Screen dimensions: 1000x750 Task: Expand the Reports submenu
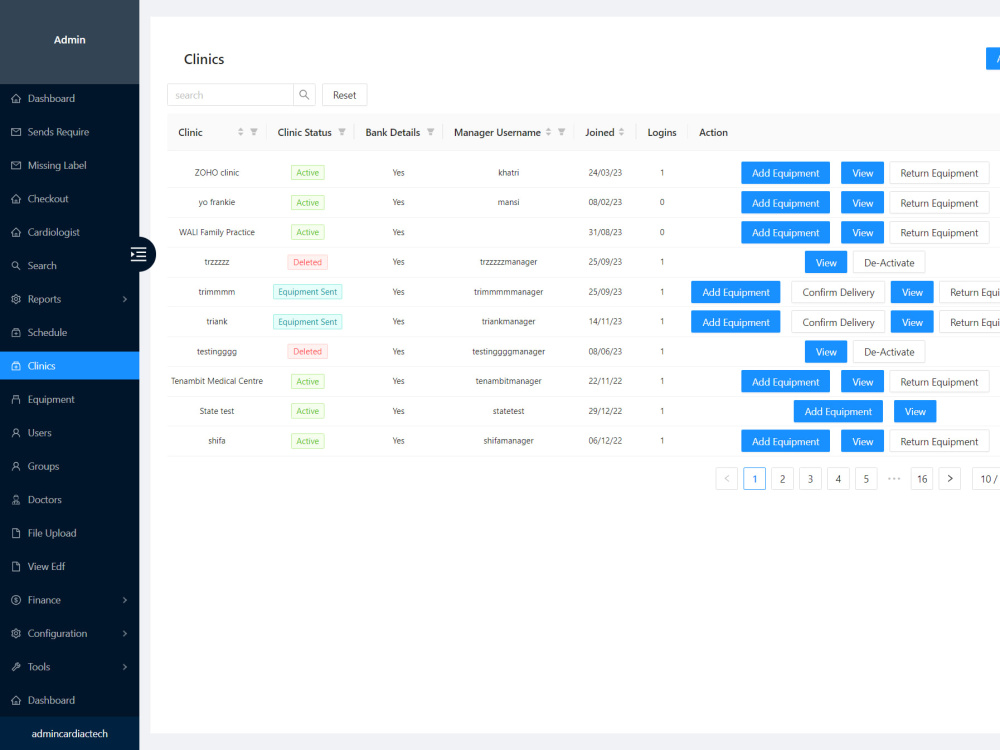tap(70, 299)
